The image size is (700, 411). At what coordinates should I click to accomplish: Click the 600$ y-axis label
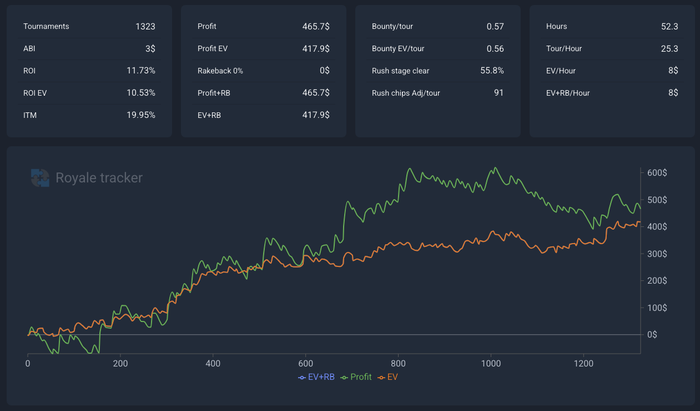(x=657, y=173)
